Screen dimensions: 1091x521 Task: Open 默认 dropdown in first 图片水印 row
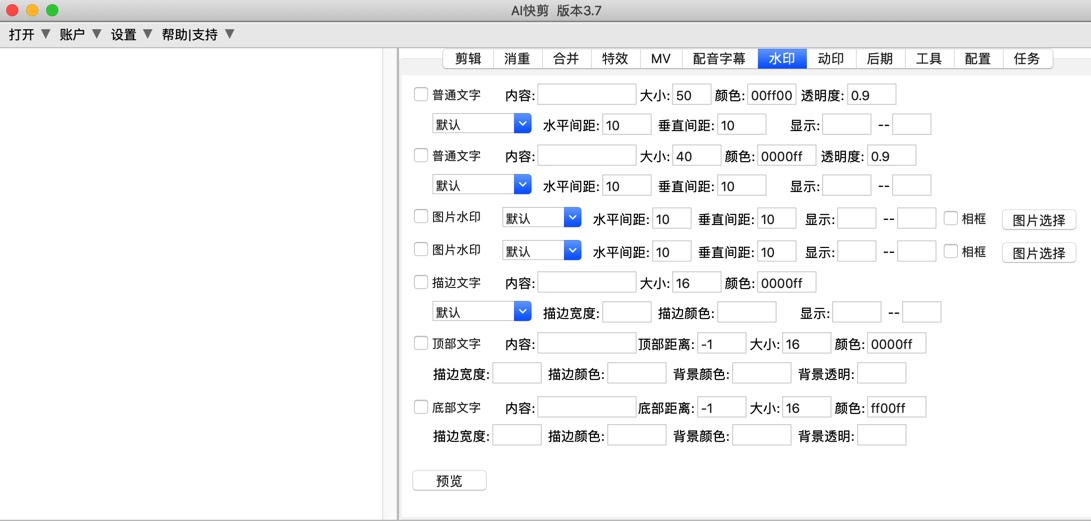click(542, 218)
